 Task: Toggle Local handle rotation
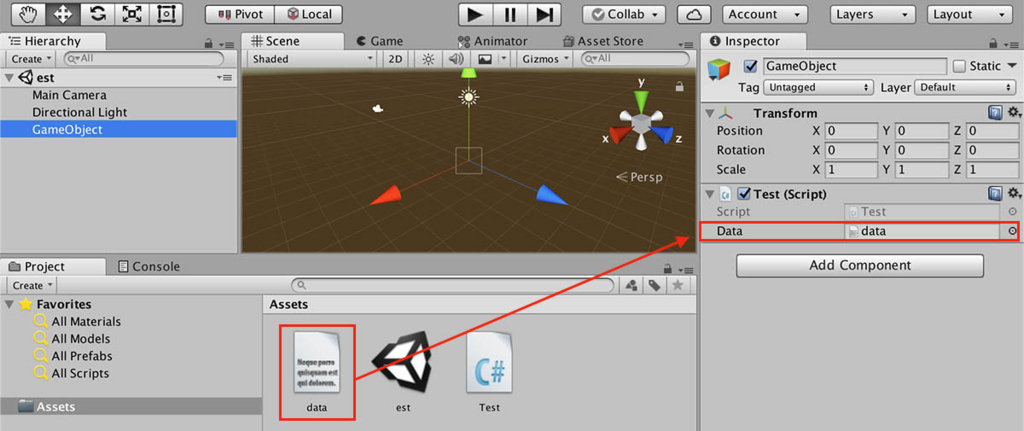coord(308,14)
